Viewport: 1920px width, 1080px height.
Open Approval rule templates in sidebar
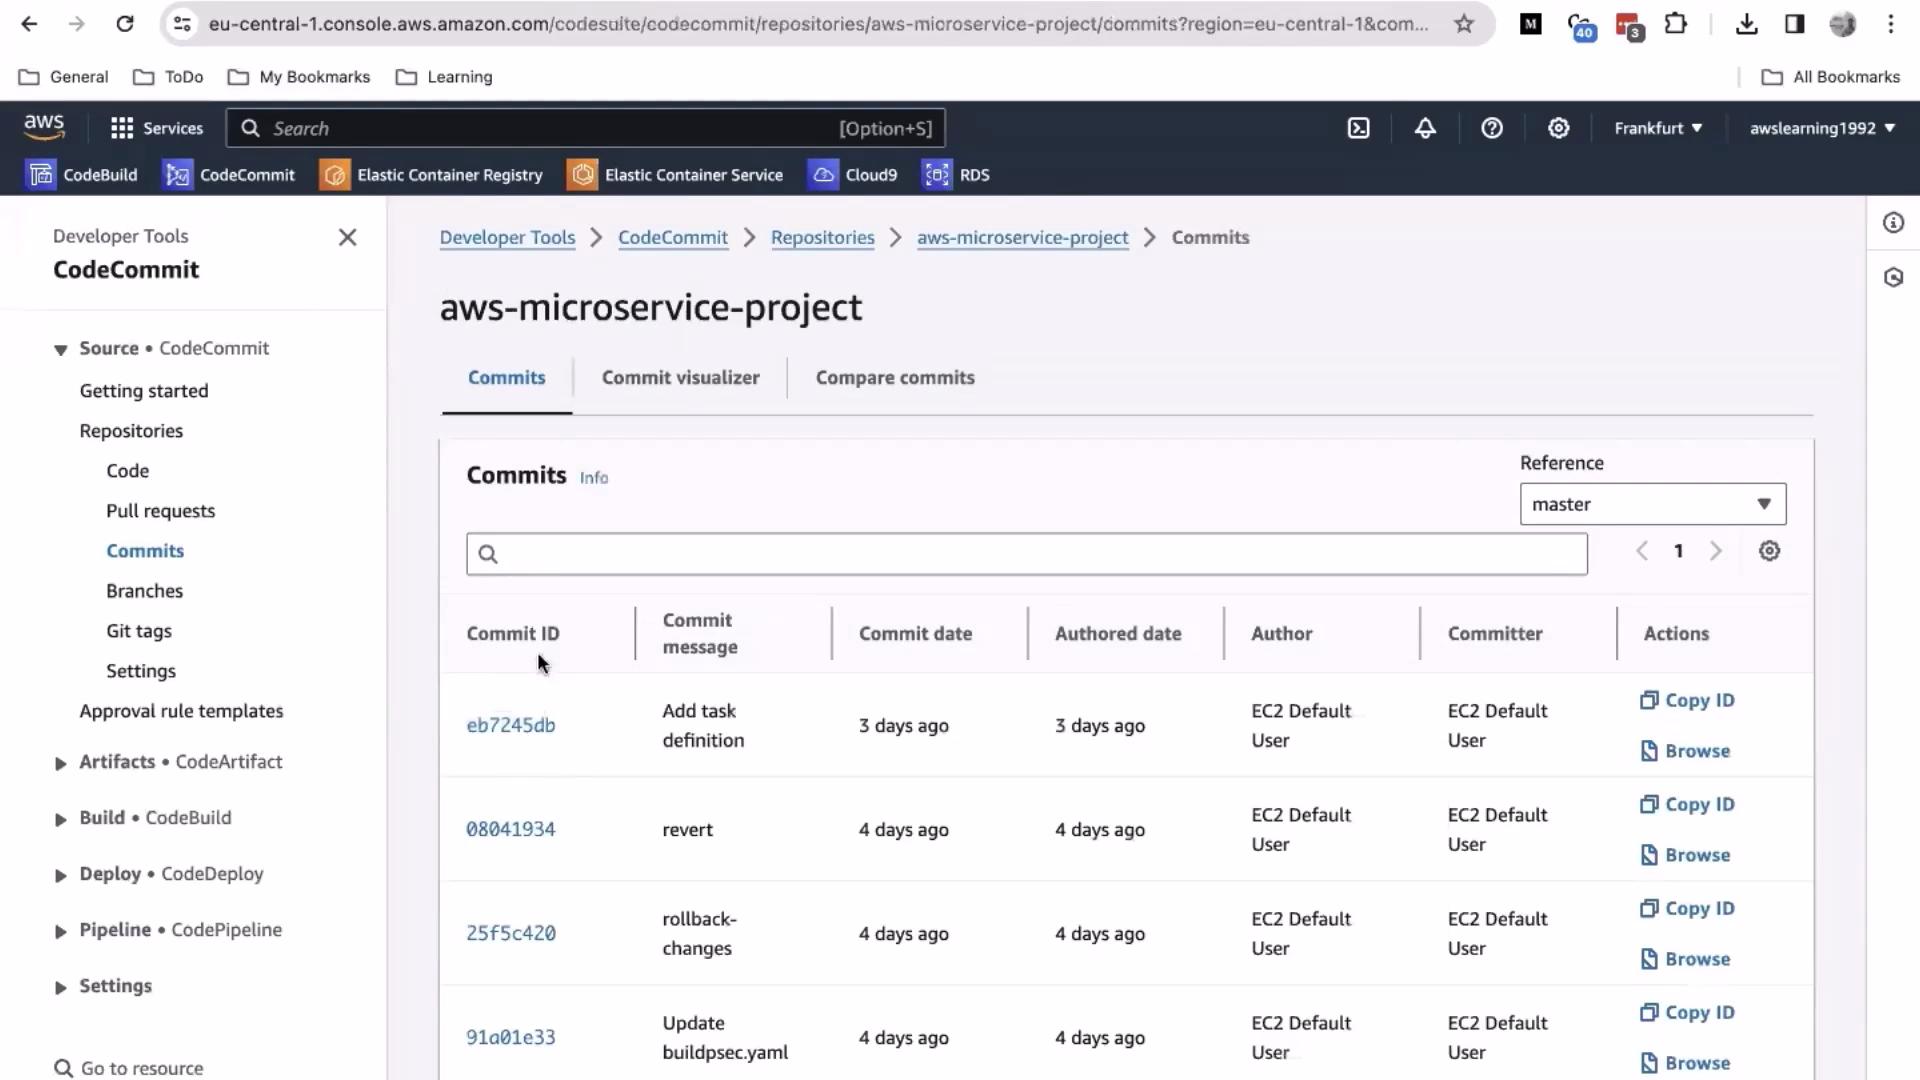click(x=181, y=711)
